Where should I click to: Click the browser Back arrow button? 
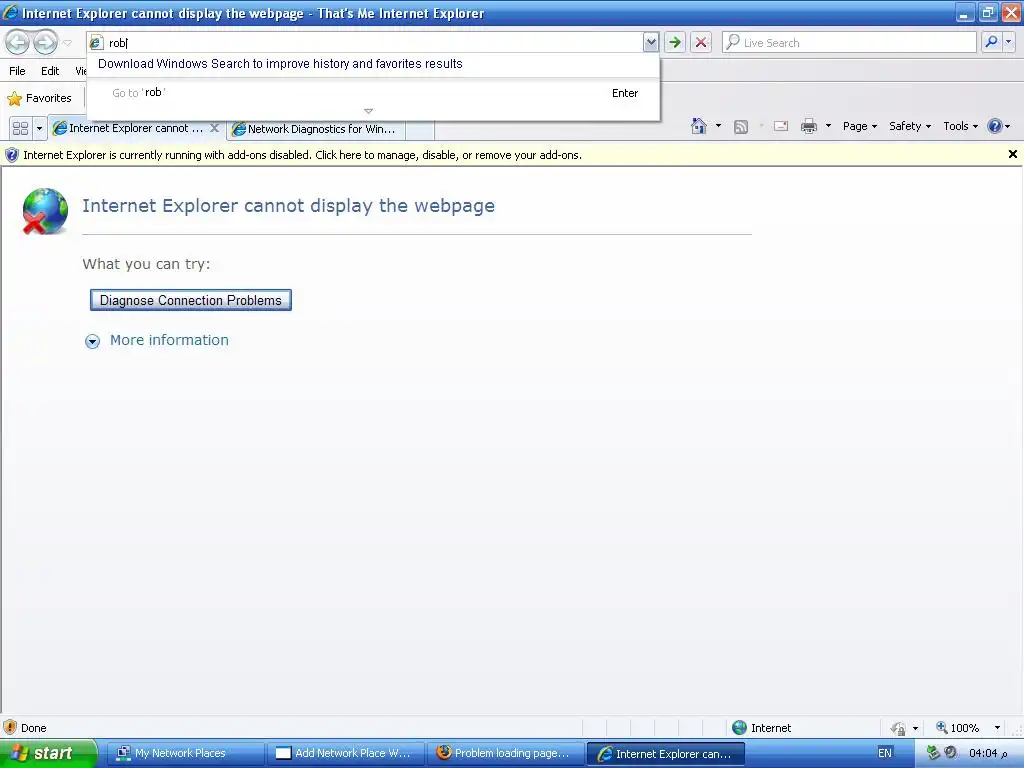click(x=18, y=42)
